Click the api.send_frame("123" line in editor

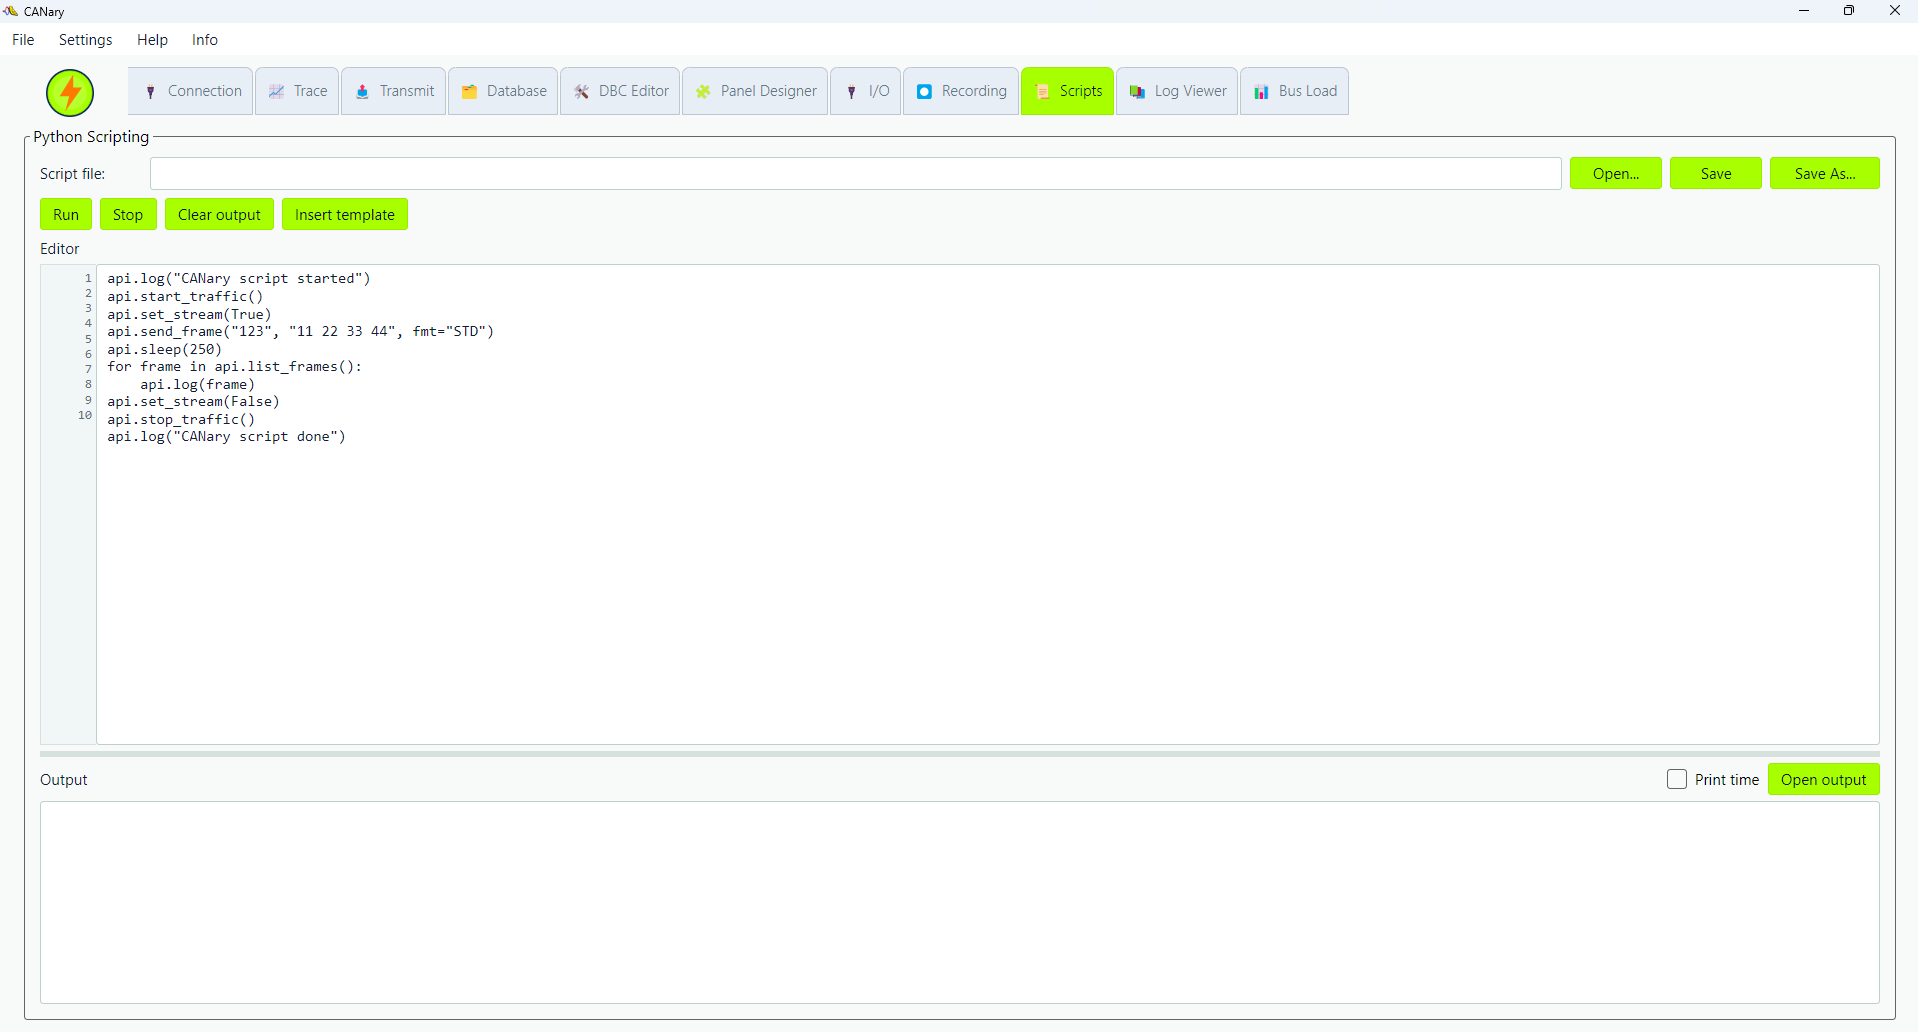click(301, 331)
